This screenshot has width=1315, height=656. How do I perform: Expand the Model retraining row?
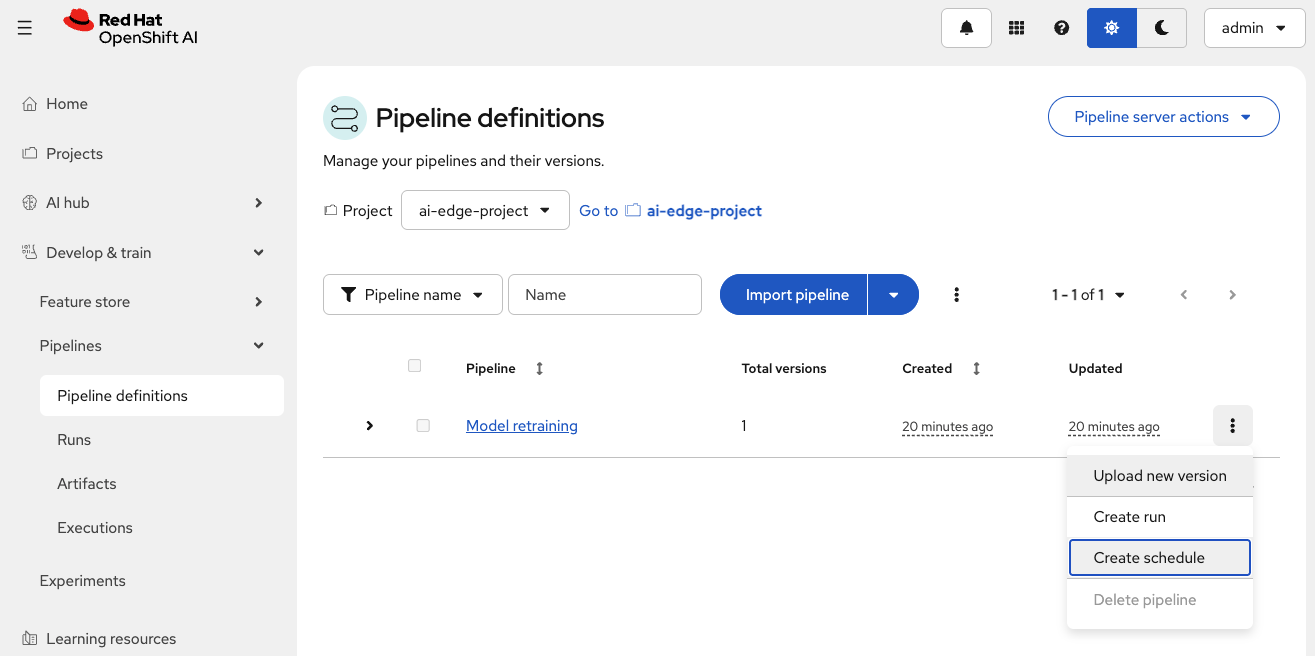(x=369, y=426)
